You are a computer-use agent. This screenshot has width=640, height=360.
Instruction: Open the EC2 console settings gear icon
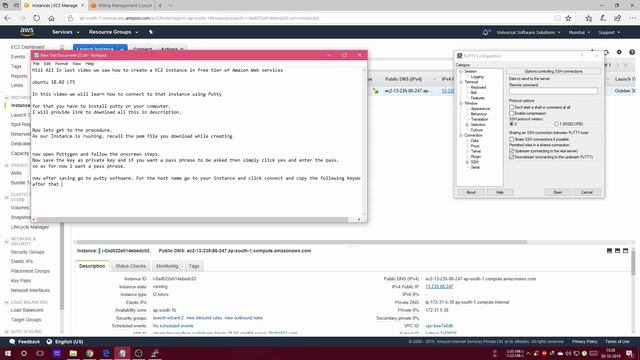tap(619, 52)
